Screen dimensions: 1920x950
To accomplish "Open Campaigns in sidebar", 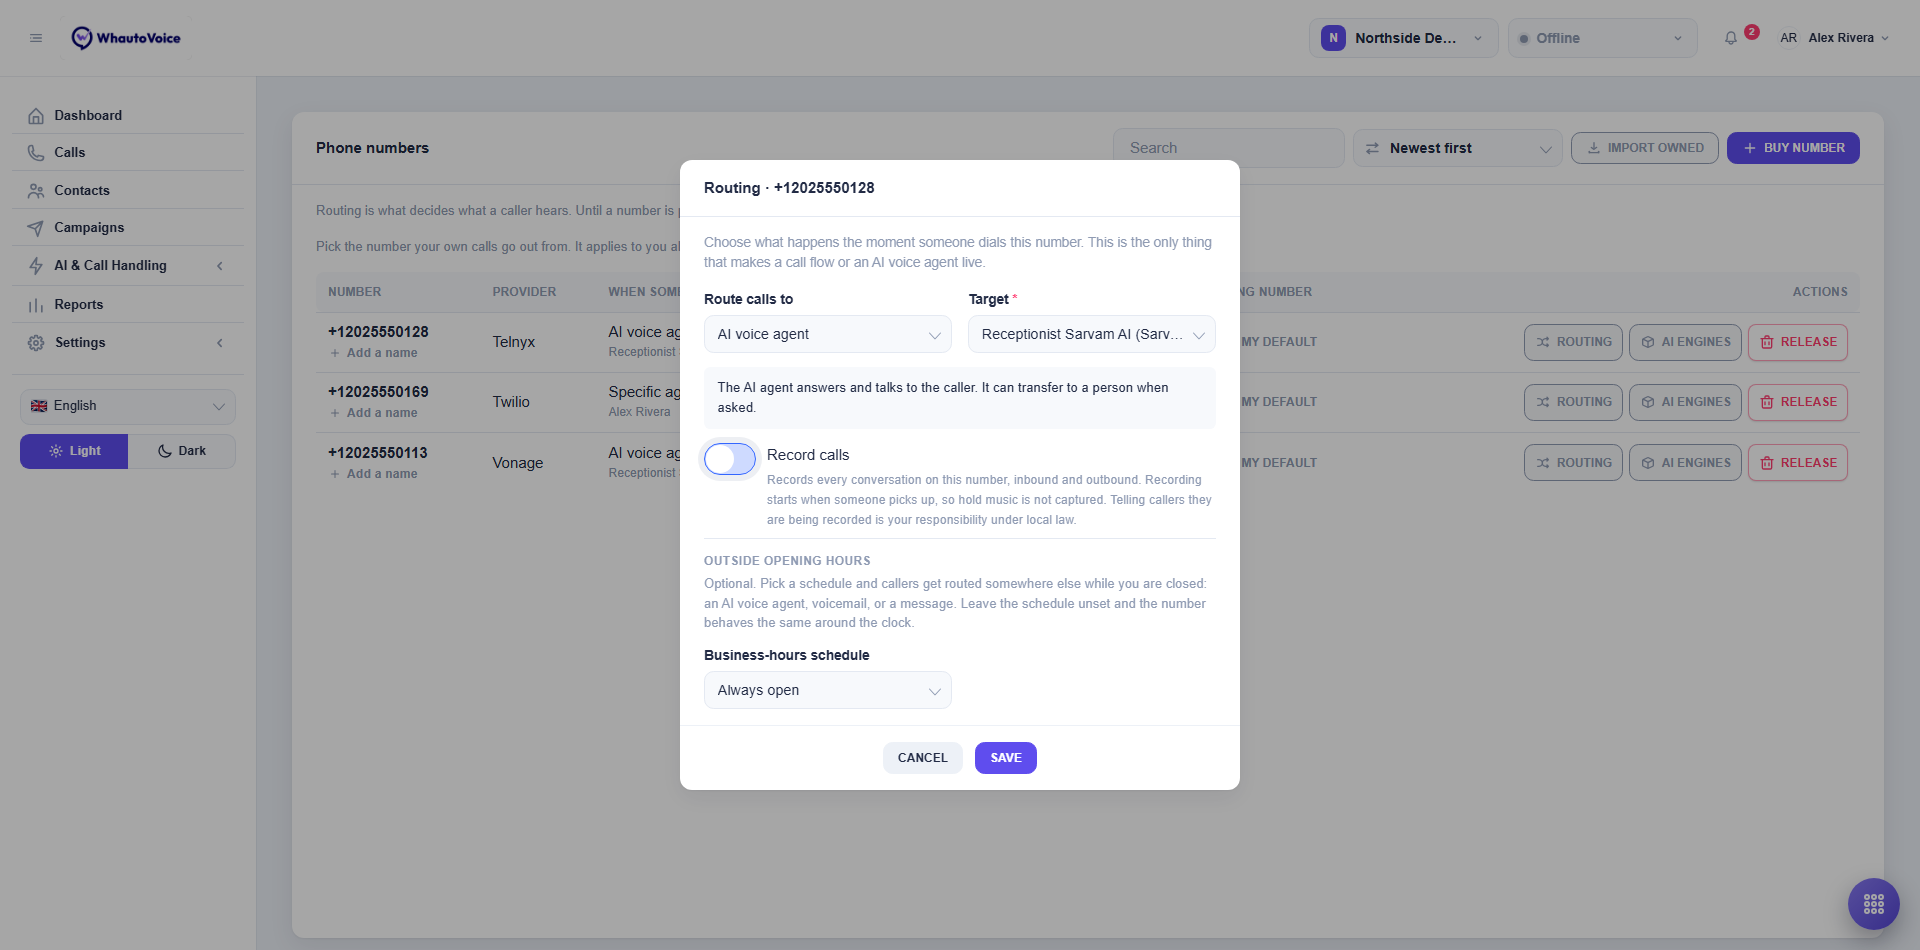I will [128, 228].
